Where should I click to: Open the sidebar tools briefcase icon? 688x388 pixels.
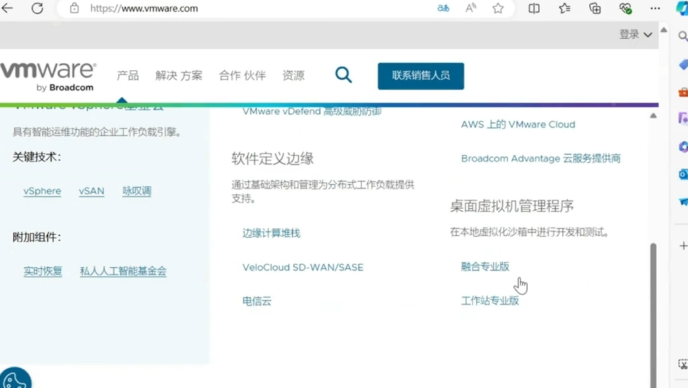point(683,92)
